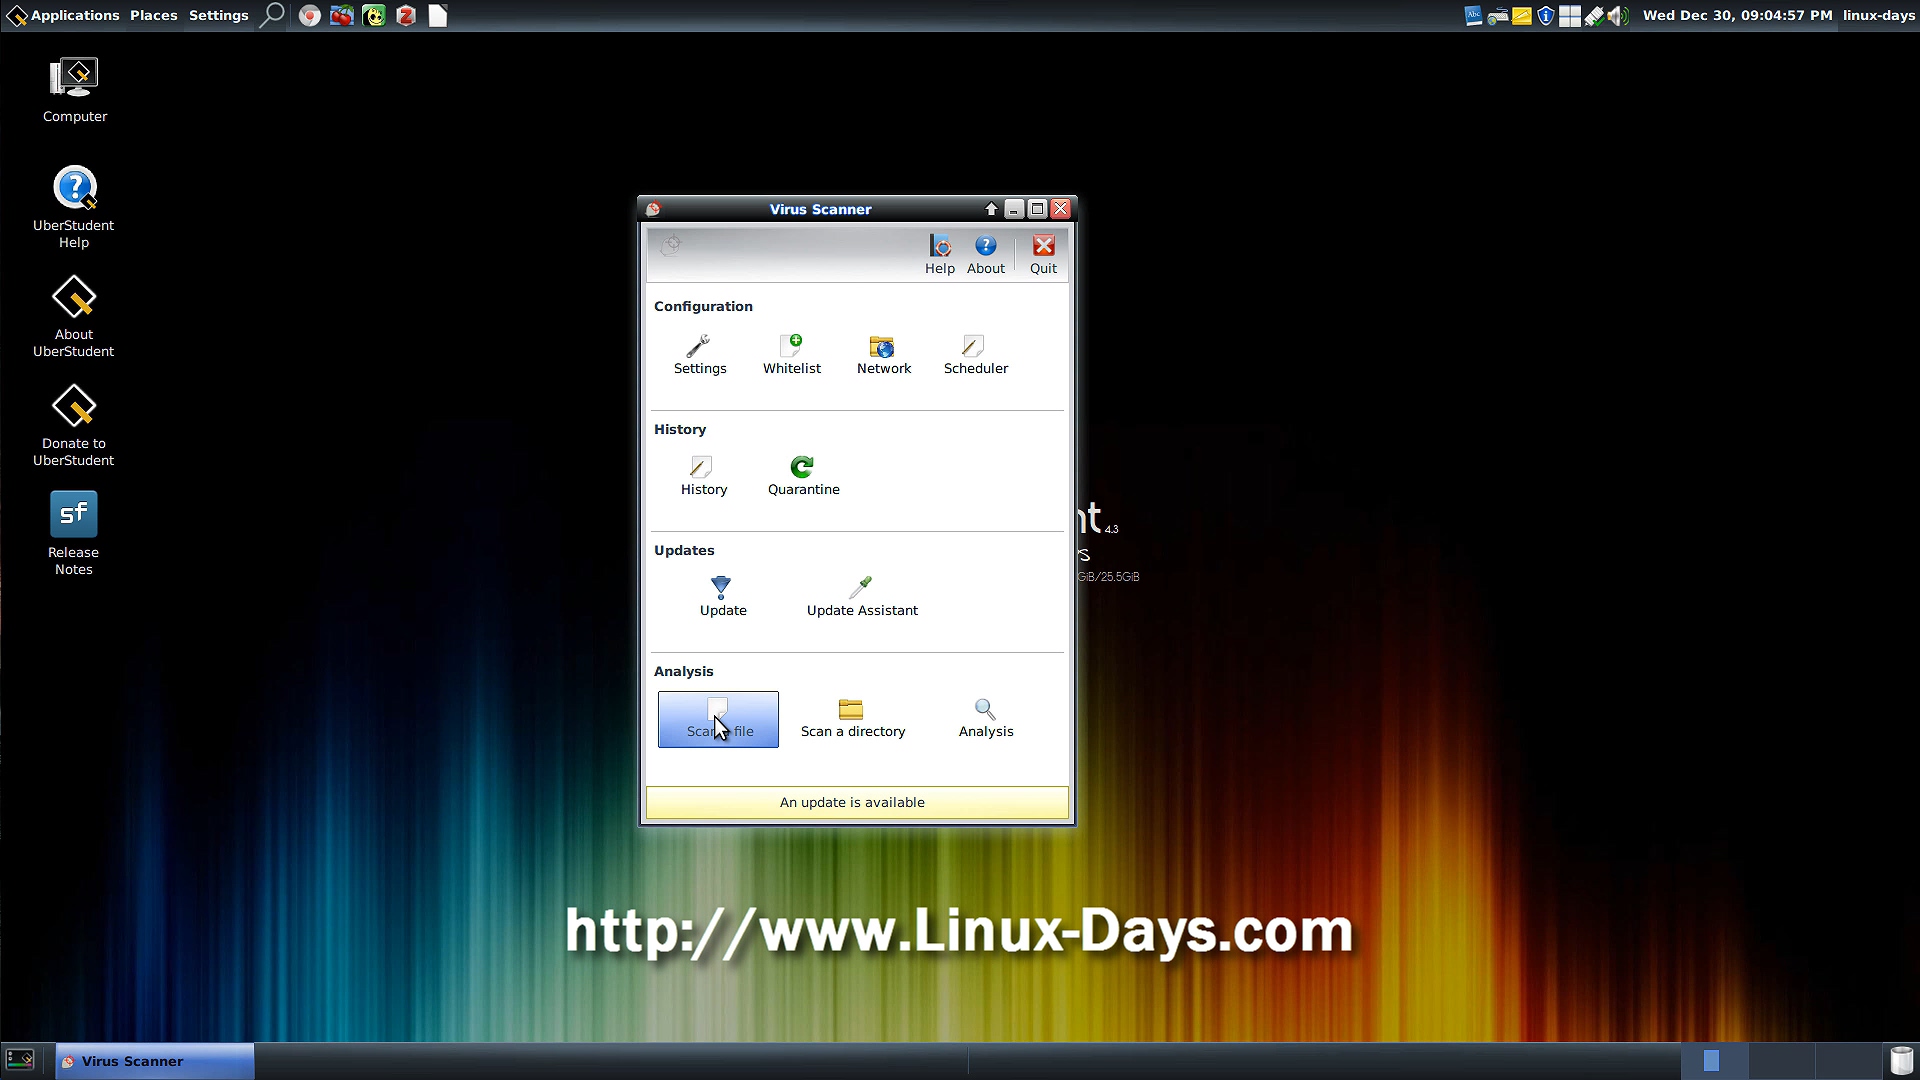This screenshot has width=1920, height=1080.
Task: Launch the green smiley face panel application
Action: (374, 16)
